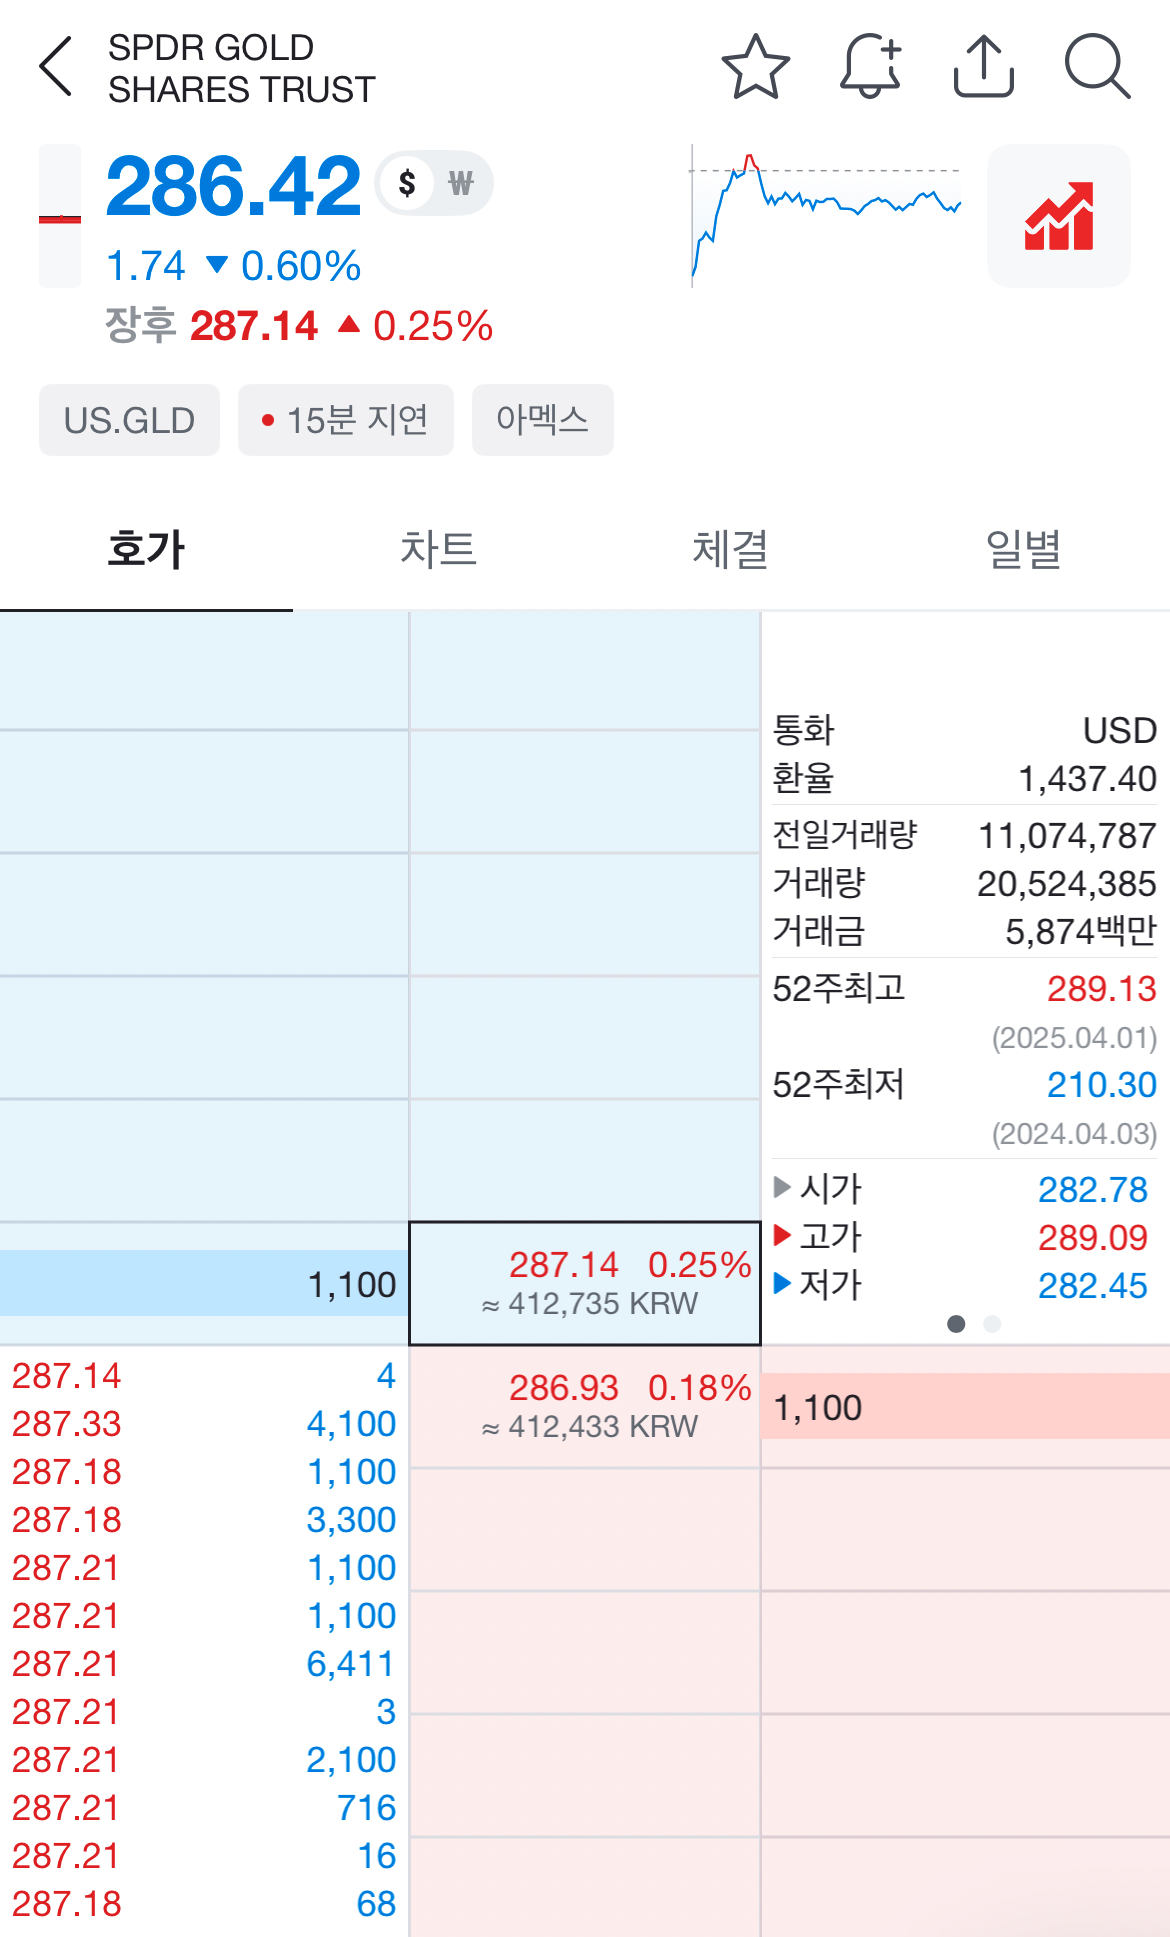
Task: Tap the 저가 blue triangle marker
Action: tap(783, 1283)
